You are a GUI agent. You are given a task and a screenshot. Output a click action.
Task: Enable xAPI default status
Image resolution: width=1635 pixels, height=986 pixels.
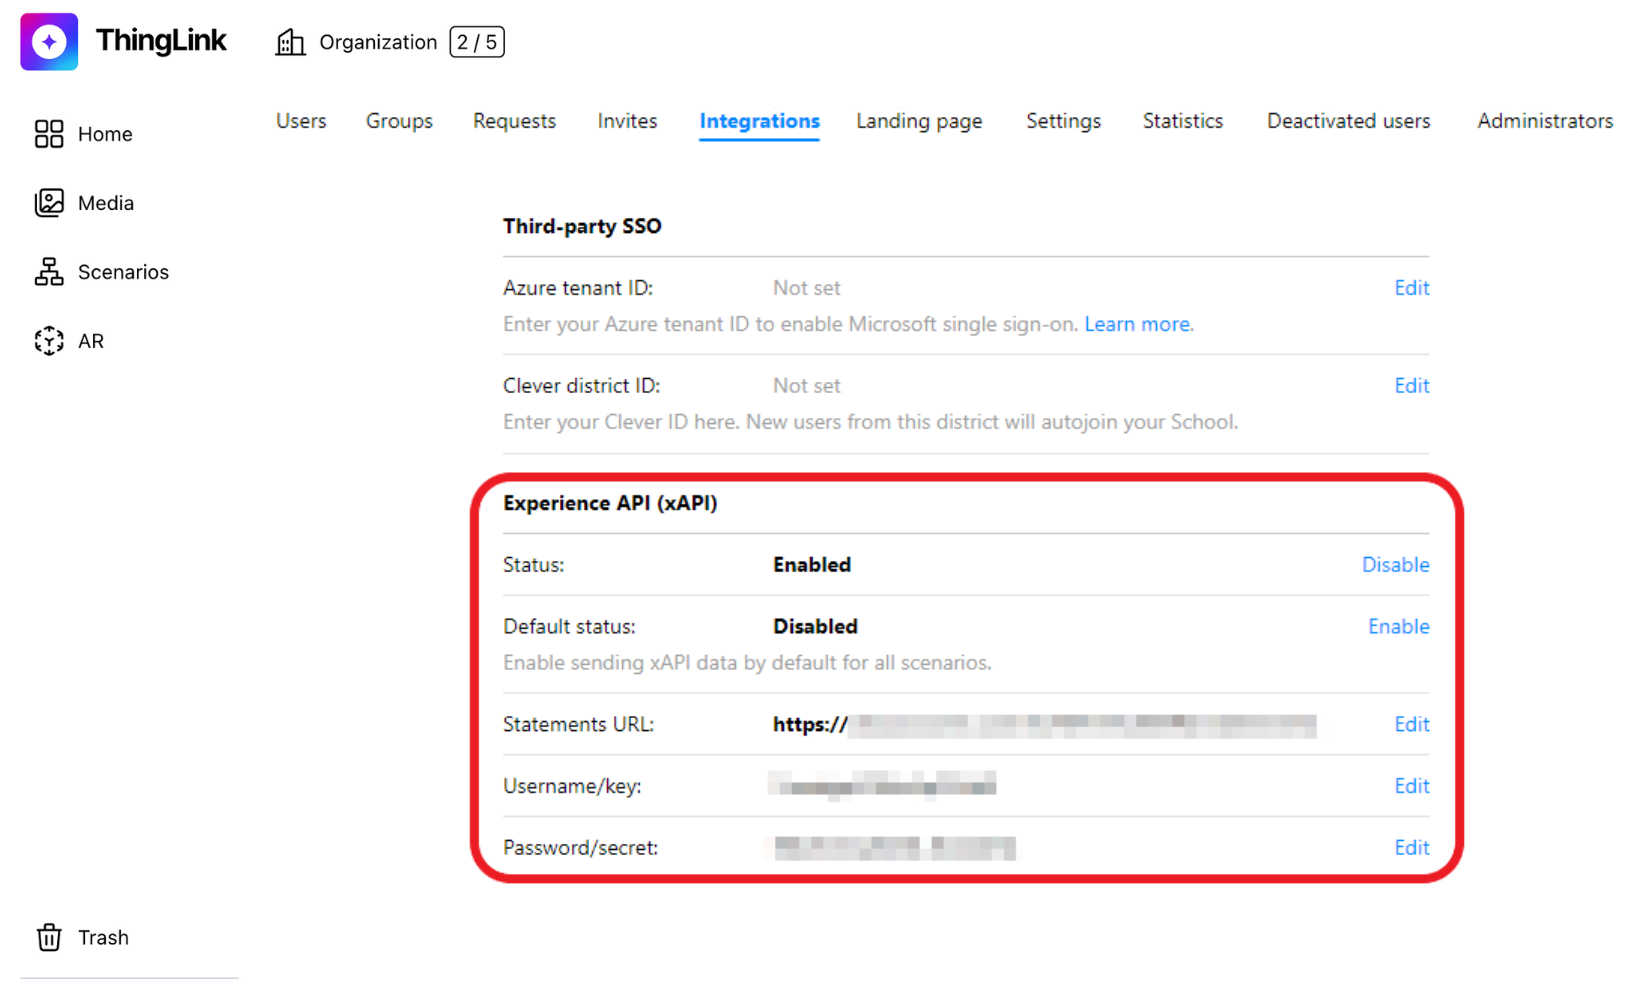coord(1398,627)
